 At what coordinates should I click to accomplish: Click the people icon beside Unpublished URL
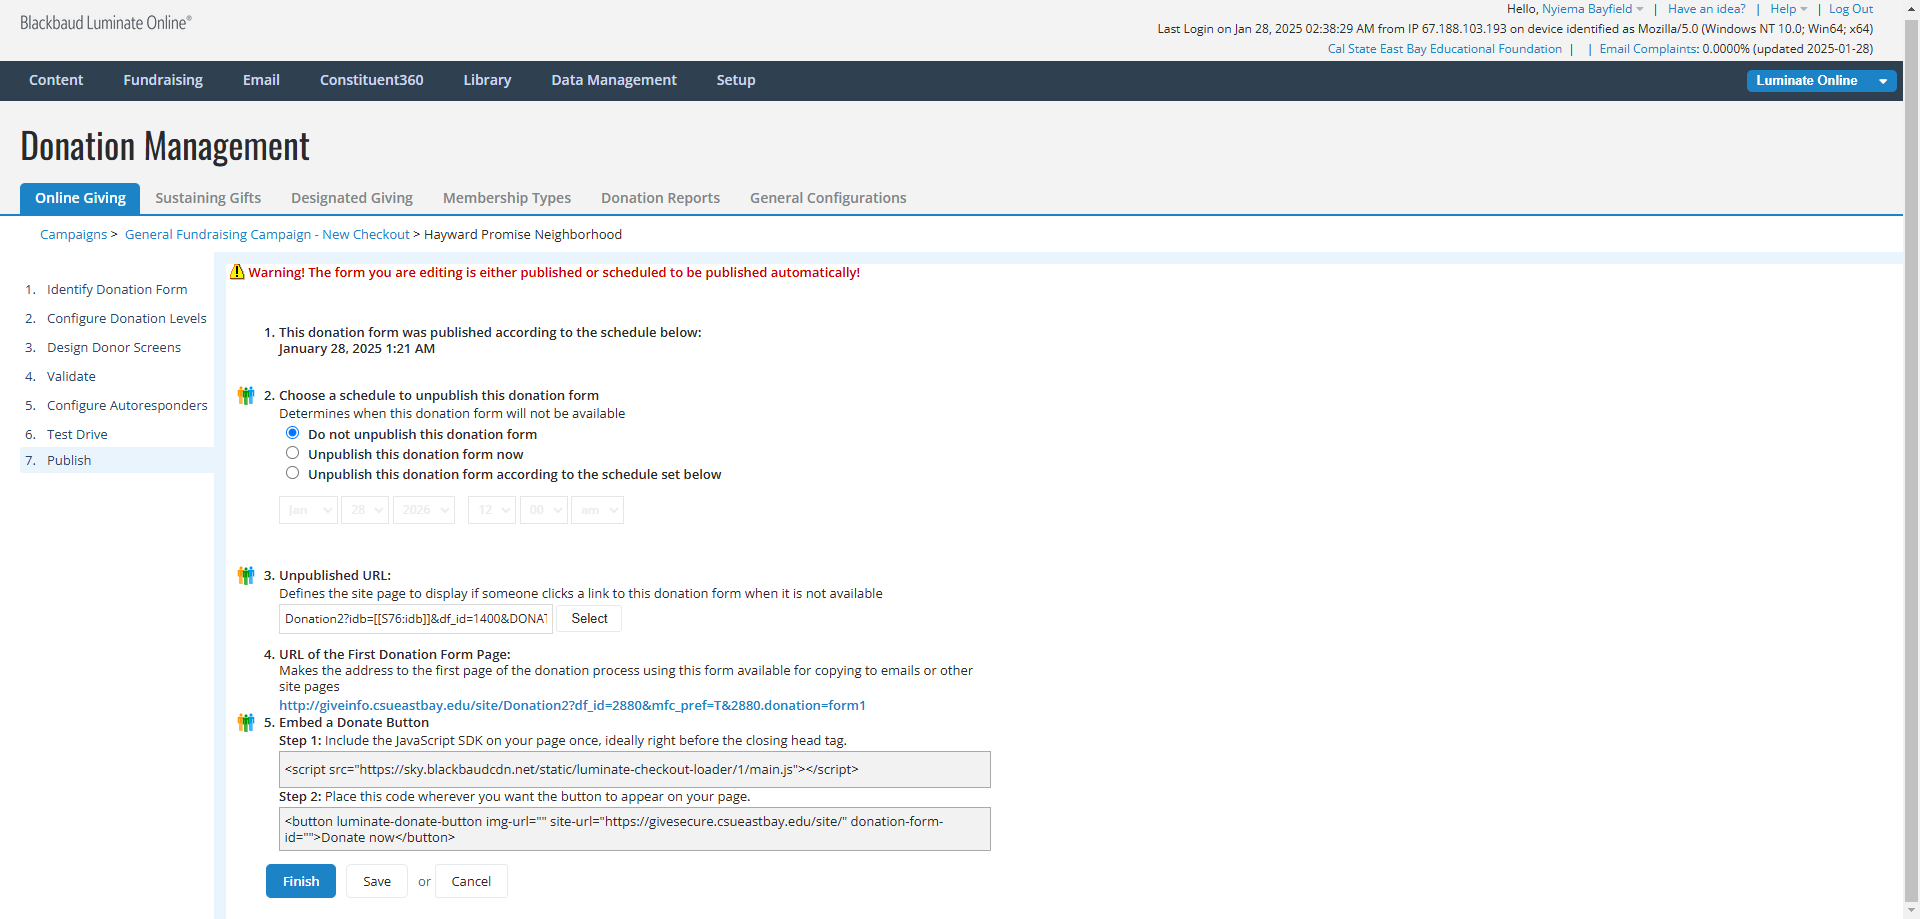pos(246,575)
